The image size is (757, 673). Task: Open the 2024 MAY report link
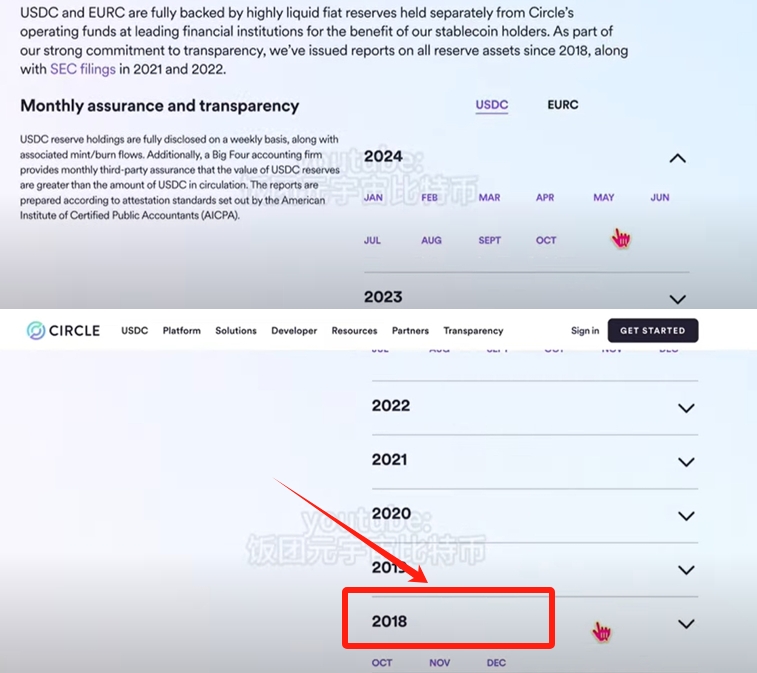(603, 197)
